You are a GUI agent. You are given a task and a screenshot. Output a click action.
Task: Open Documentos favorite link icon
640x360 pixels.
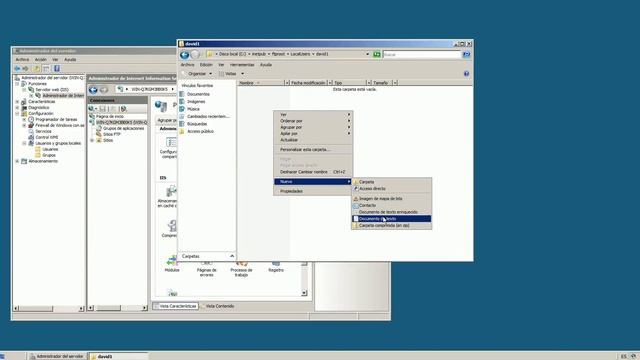(182, 94)
